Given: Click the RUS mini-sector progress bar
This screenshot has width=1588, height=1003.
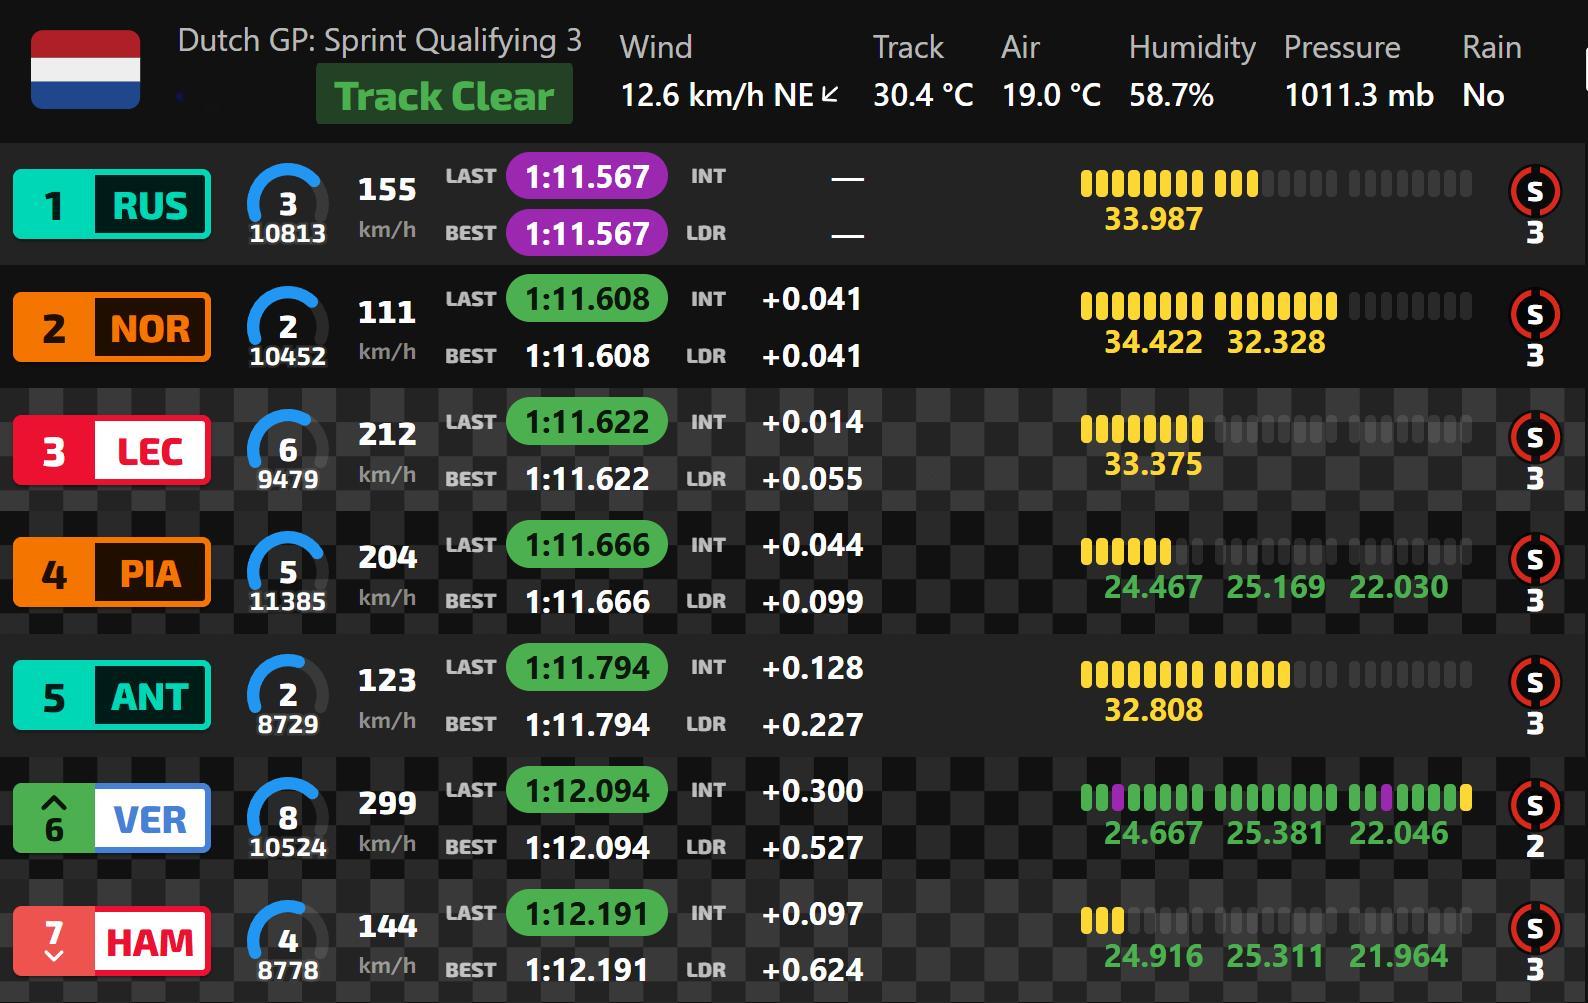Looking at the screenshot, I should [1276, 183].
